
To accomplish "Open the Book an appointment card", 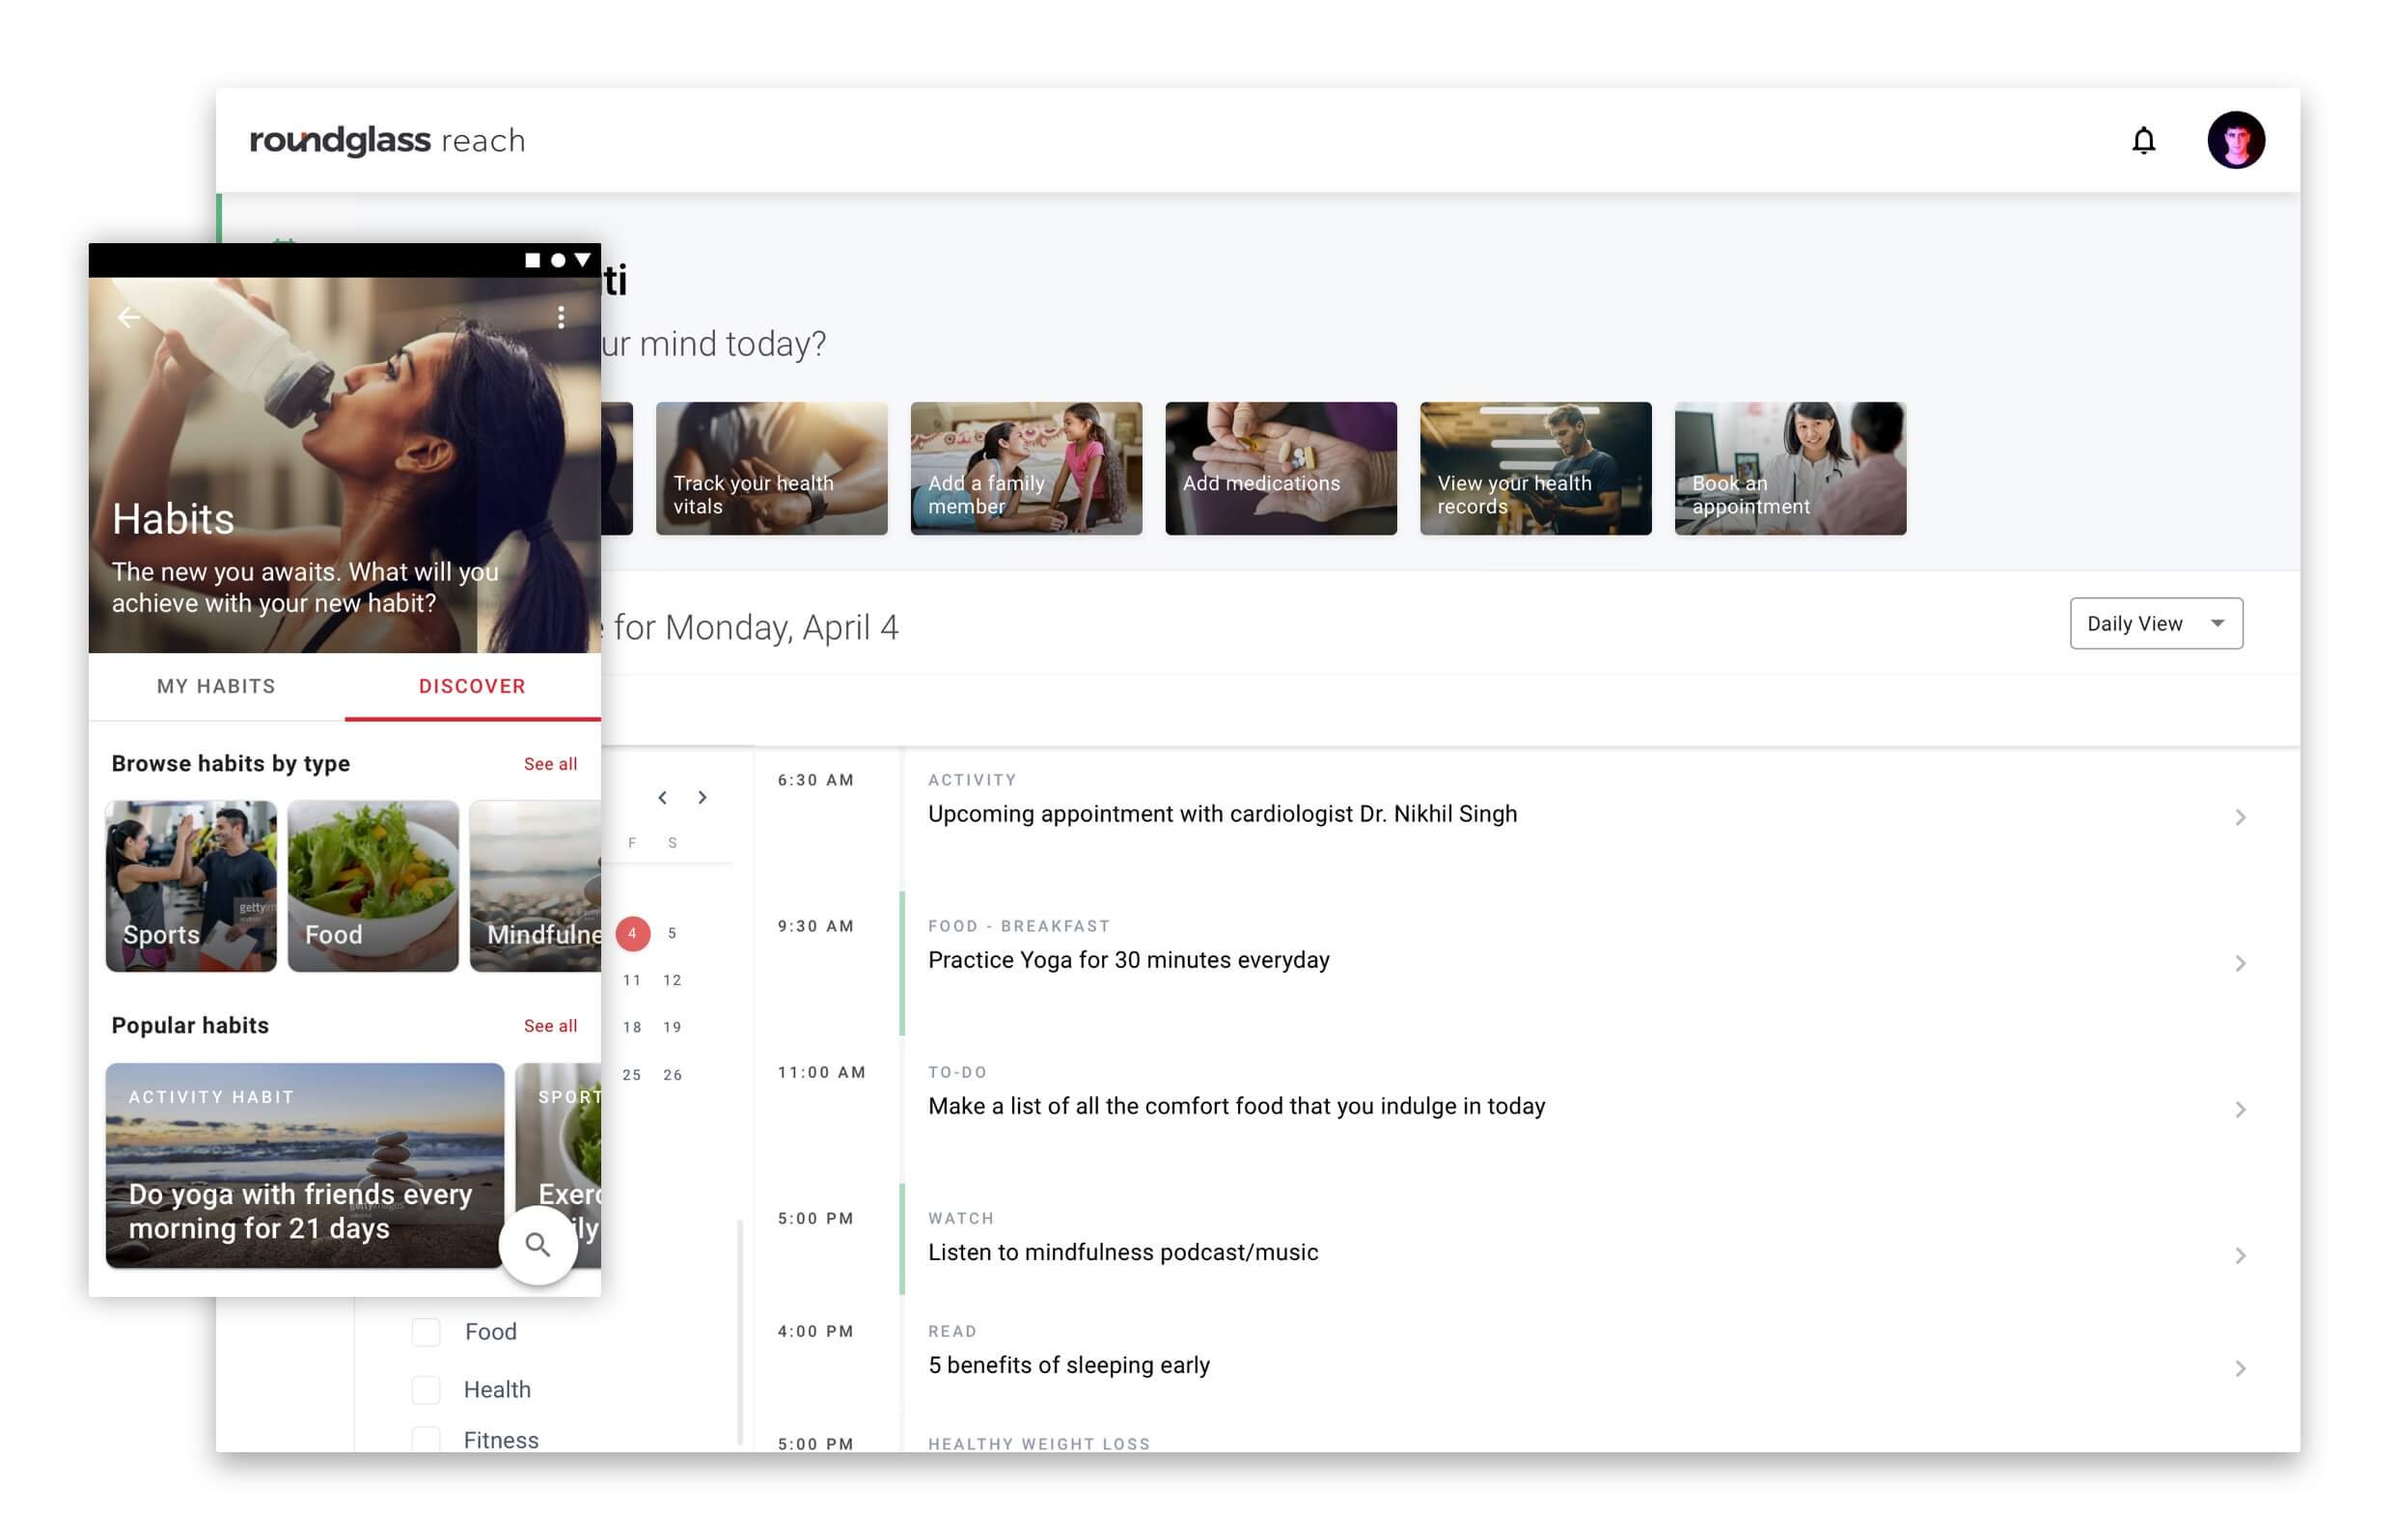I will pyautogui.click(x=1790, y=469).
